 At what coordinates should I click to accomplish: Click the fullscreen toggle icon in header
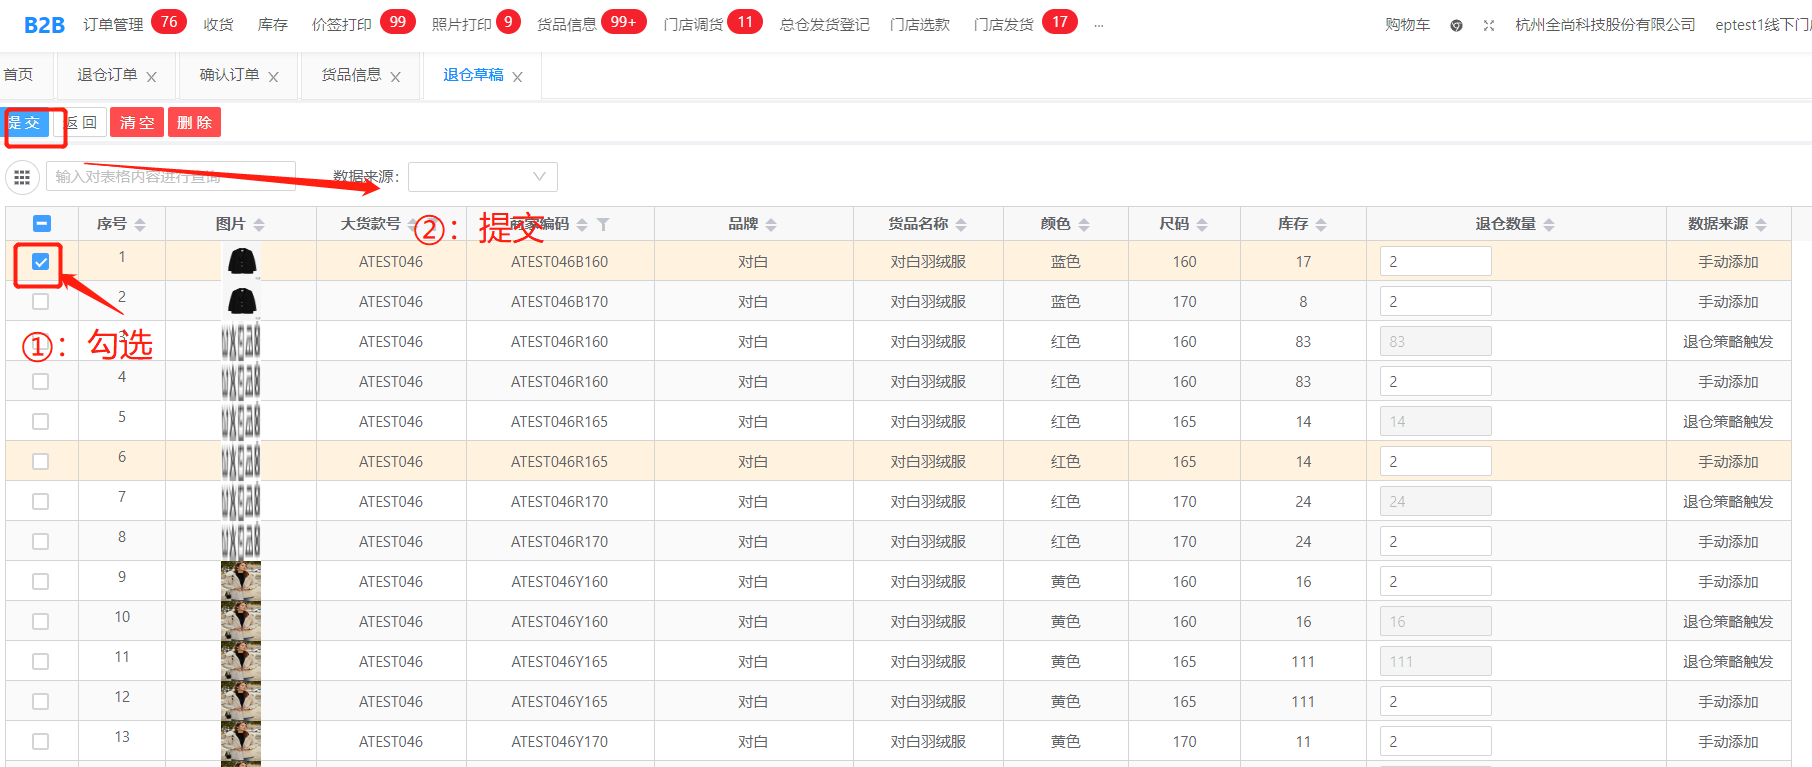click(x=1489, y=25)
